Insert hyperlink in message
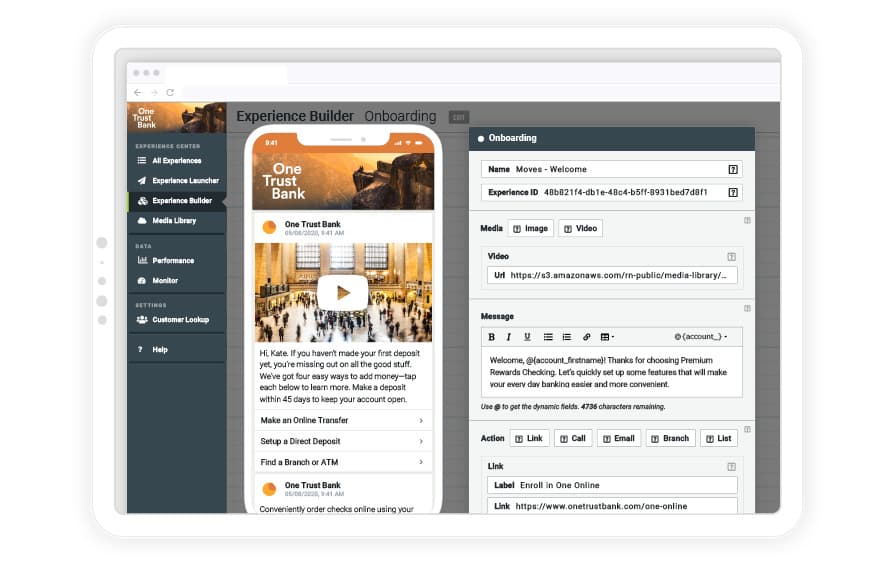Viewport: 896px width, 564px height. coord(586,337)
